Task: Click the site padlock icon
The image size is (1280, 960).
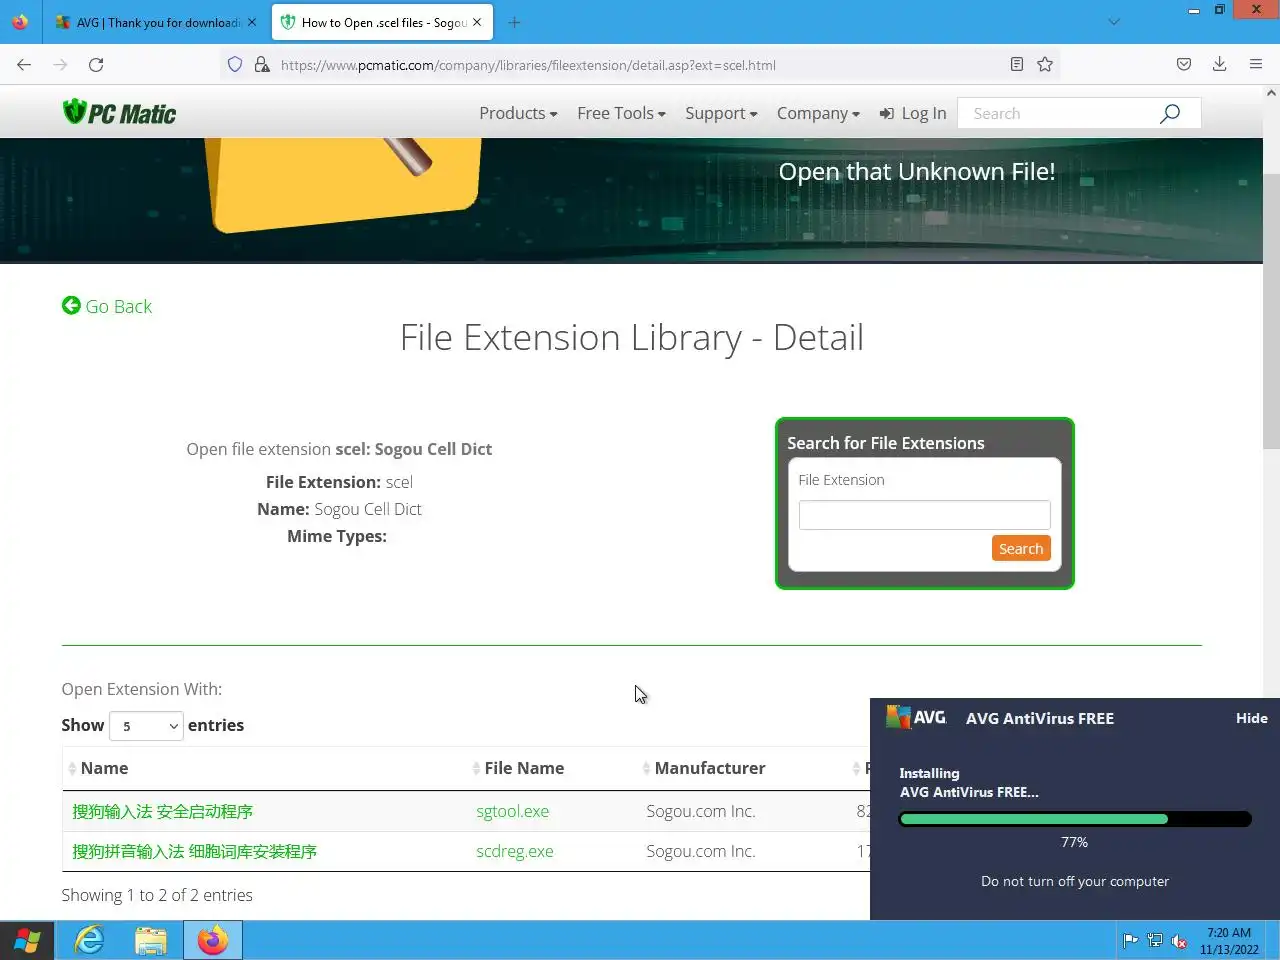Action: pos(262,65)
